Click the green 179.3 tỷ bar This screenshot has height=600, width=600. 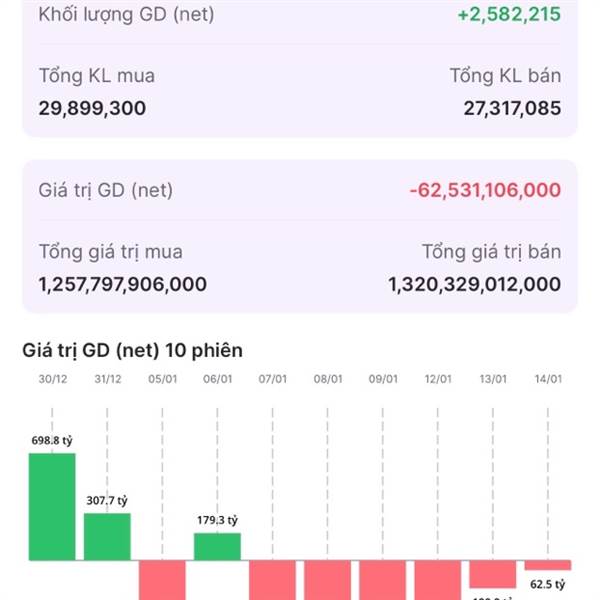pos(217,546)
